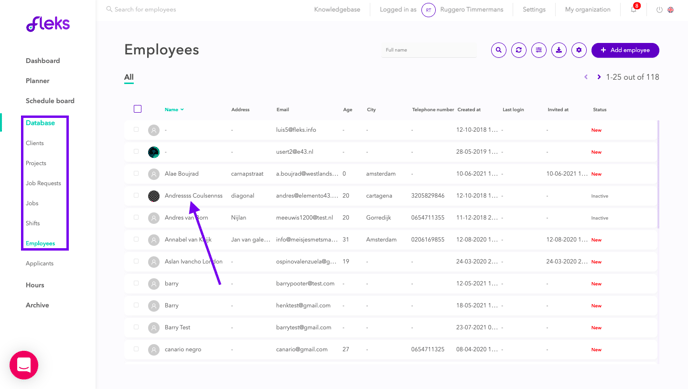
Task: Sort by the Name column arrow
Action: tap(182, 110)
